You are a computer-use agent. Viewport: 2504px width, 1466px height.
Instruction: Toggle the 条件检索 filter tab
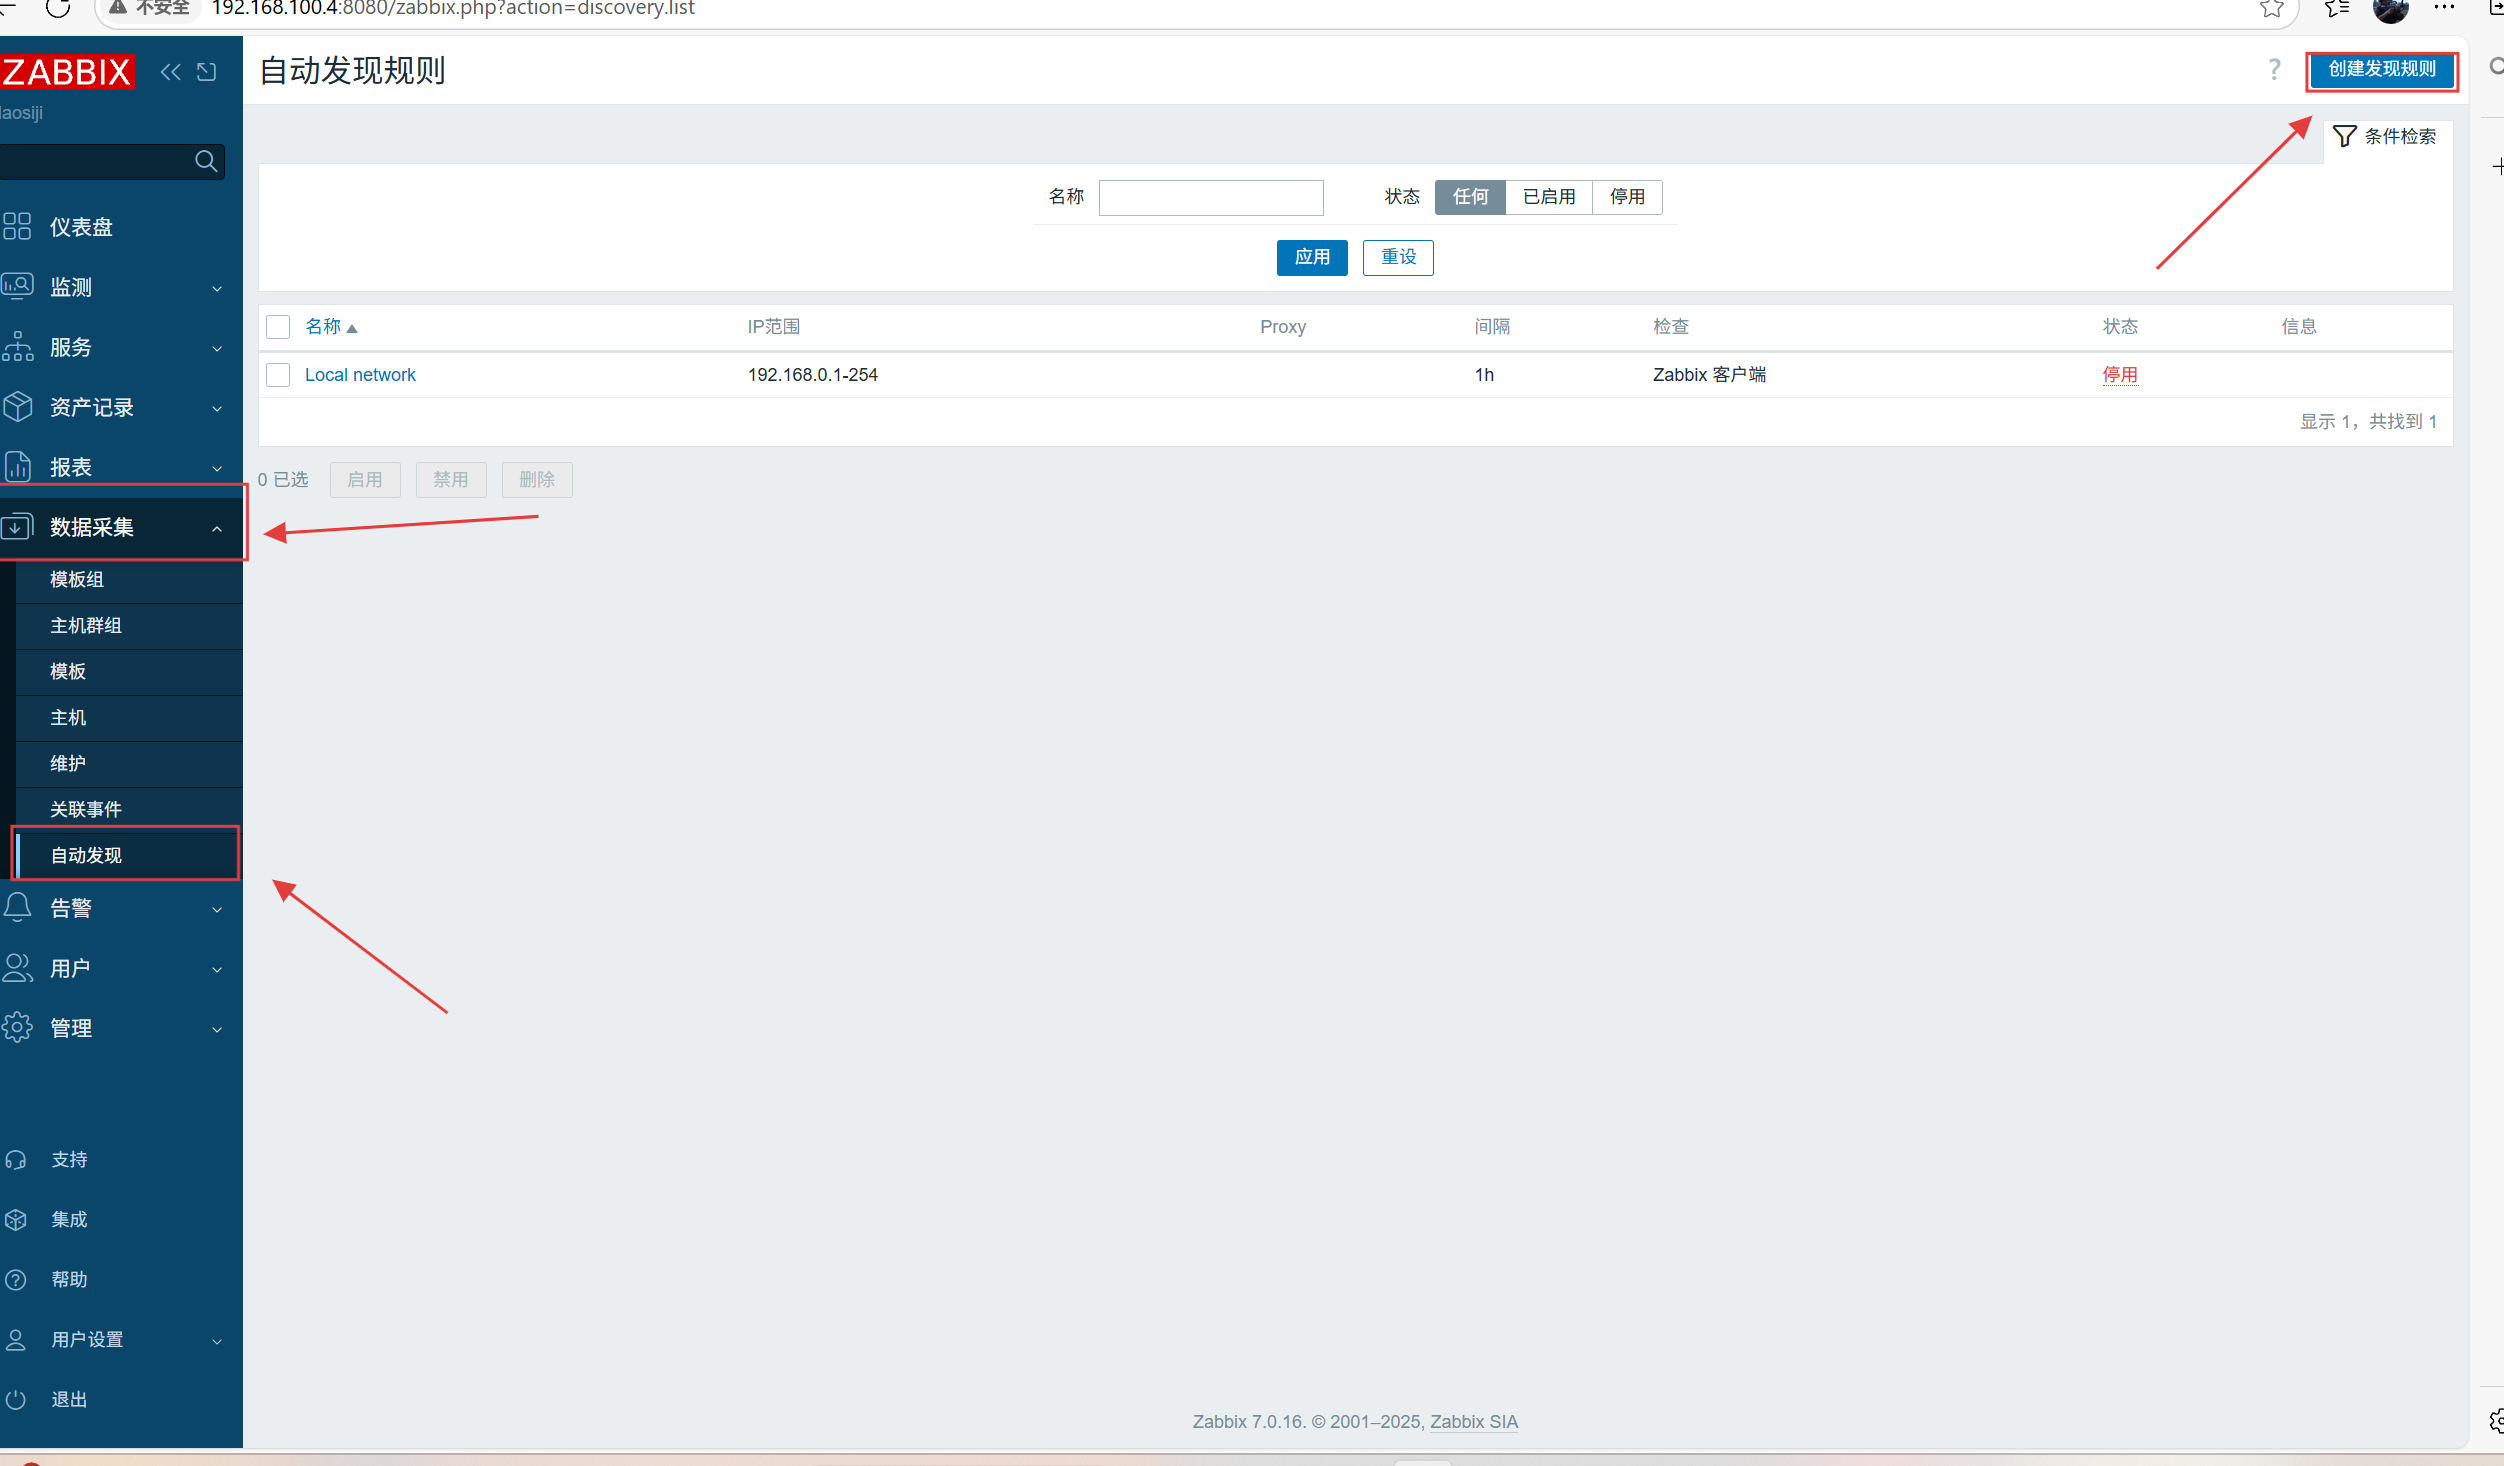2387,137
